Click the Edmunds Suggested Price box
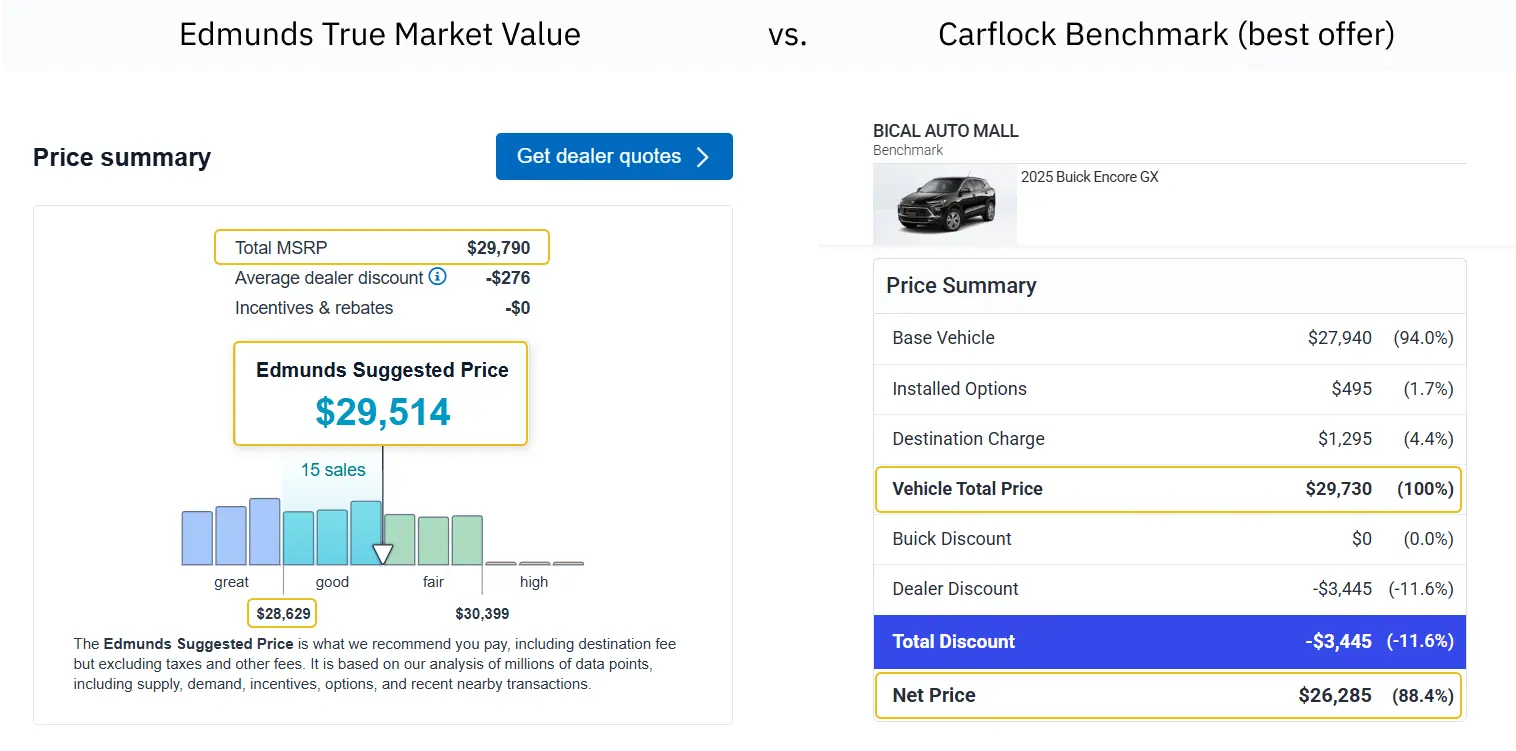 [381, 394]
